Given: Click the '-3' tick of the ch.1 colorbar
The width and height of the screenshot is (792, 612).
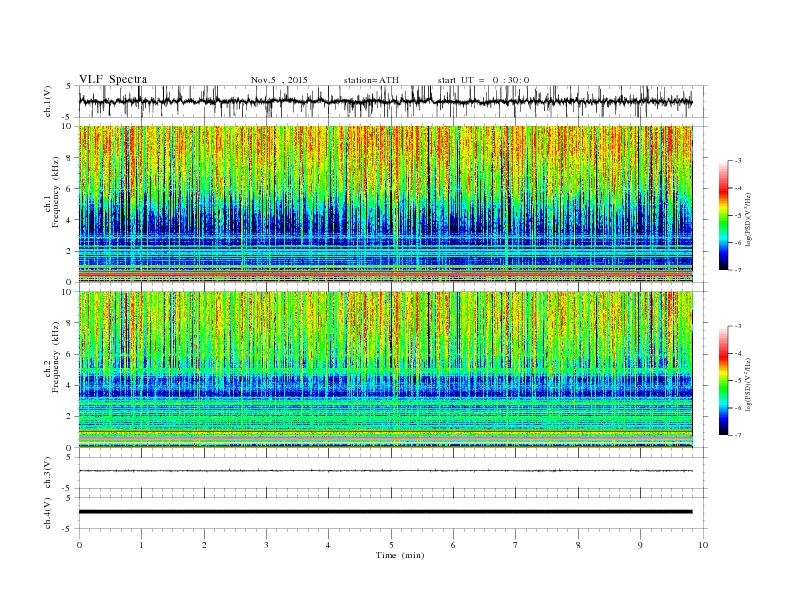Looking at the screenshot, I should click(737, 161).
